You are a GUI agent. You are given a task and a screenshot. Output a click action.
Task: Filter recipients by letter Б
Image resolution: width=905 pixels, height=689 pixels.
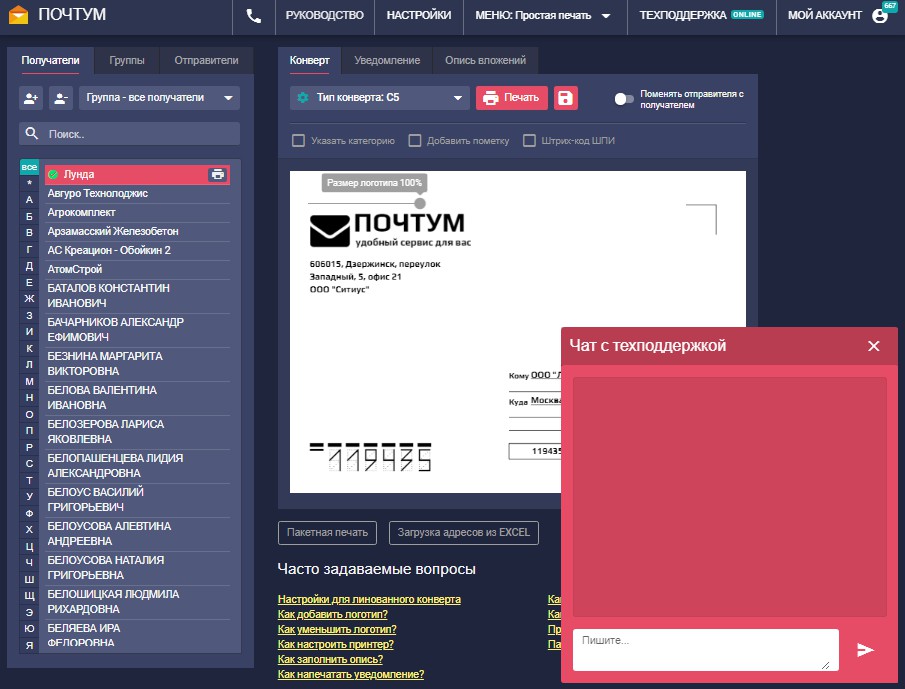pos(29,216)
